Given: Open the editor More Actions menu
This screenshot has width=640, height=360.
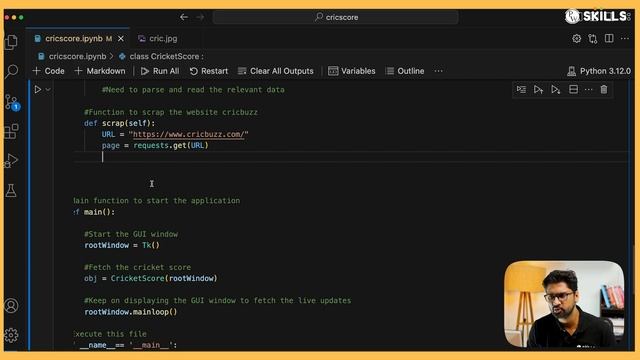Looking at the screenshot, I should (x=625, y=38).
